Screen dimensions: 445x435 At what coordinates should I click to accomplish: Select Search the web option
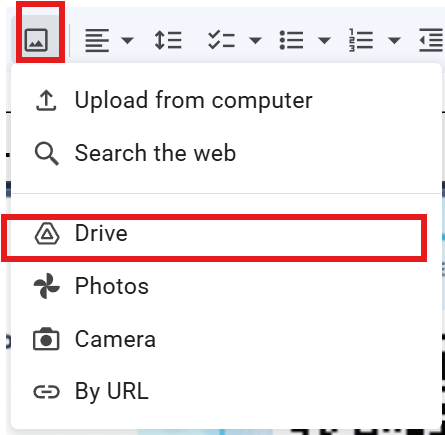click(x=226, y=153)
